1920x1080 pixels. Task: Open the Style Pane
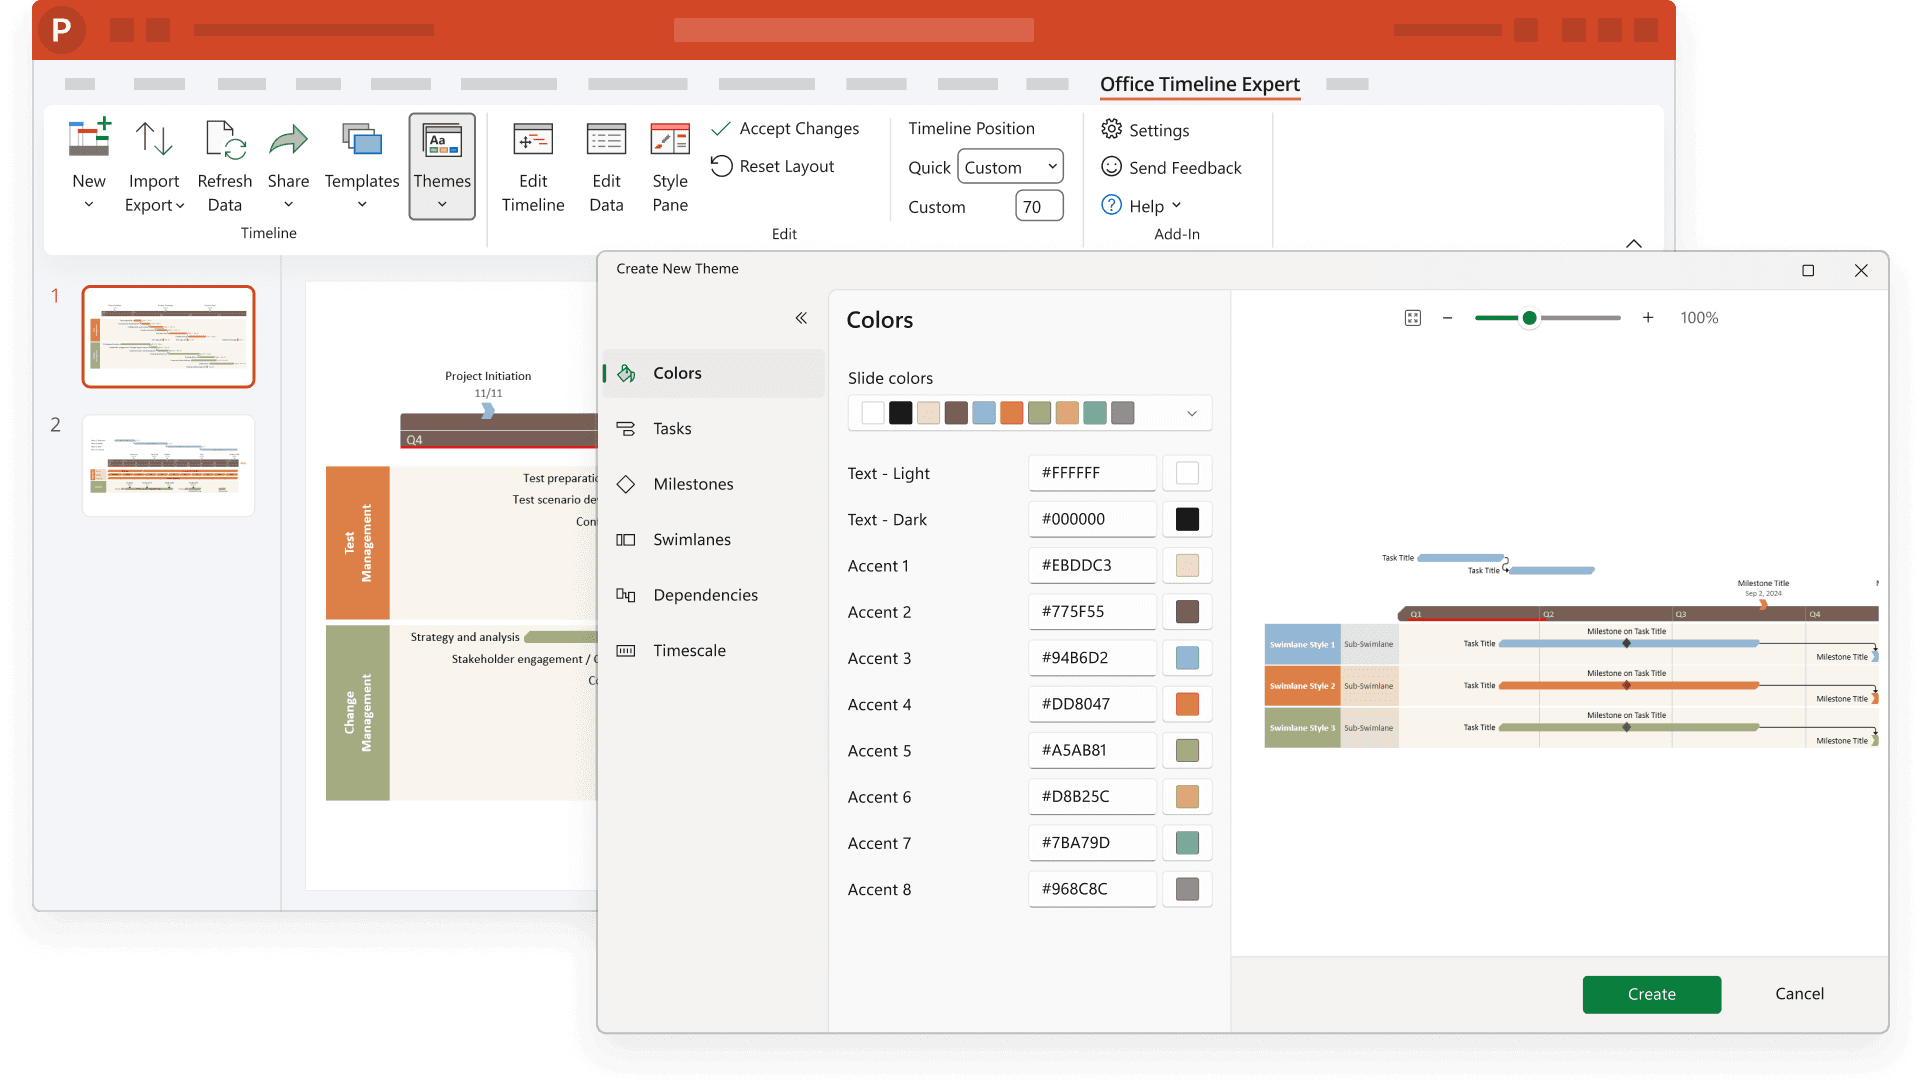[670, 167]
